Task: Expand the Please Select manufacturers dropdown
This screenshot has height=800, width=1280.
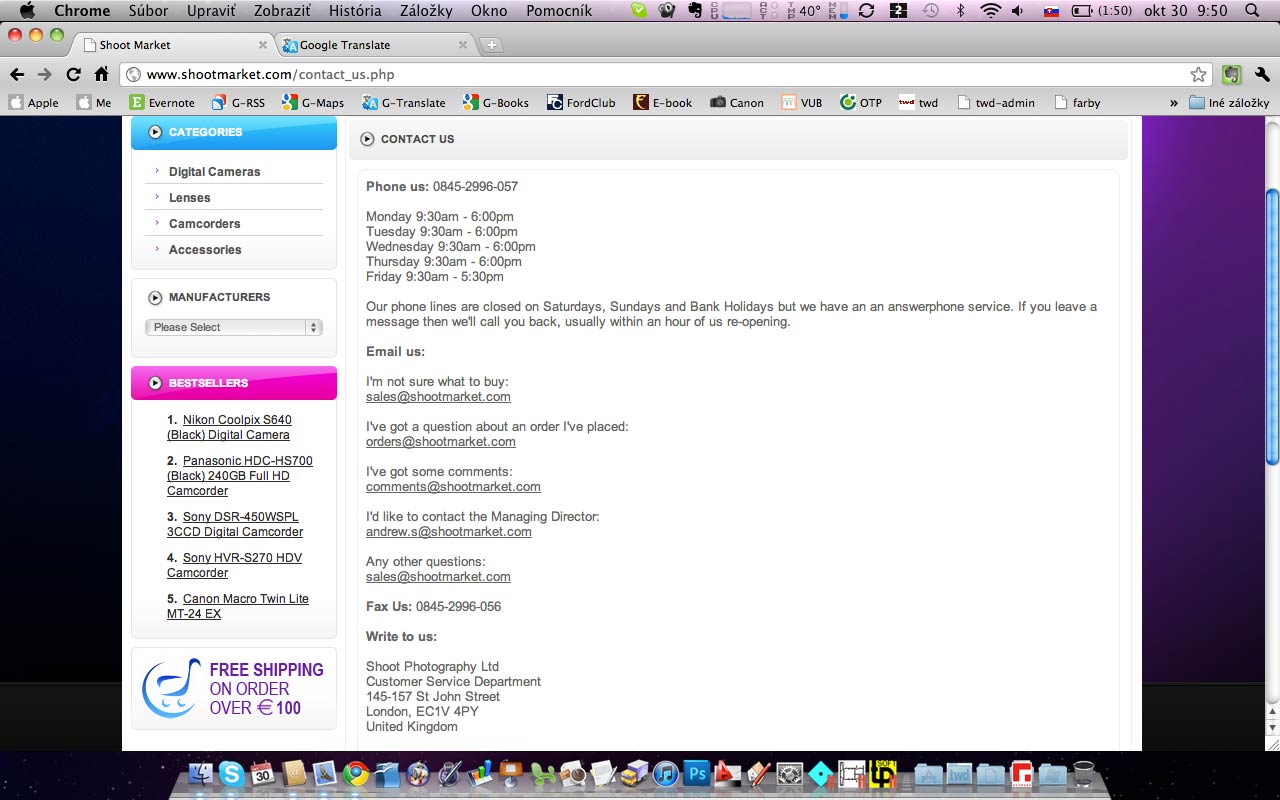Action: point(233,327)
